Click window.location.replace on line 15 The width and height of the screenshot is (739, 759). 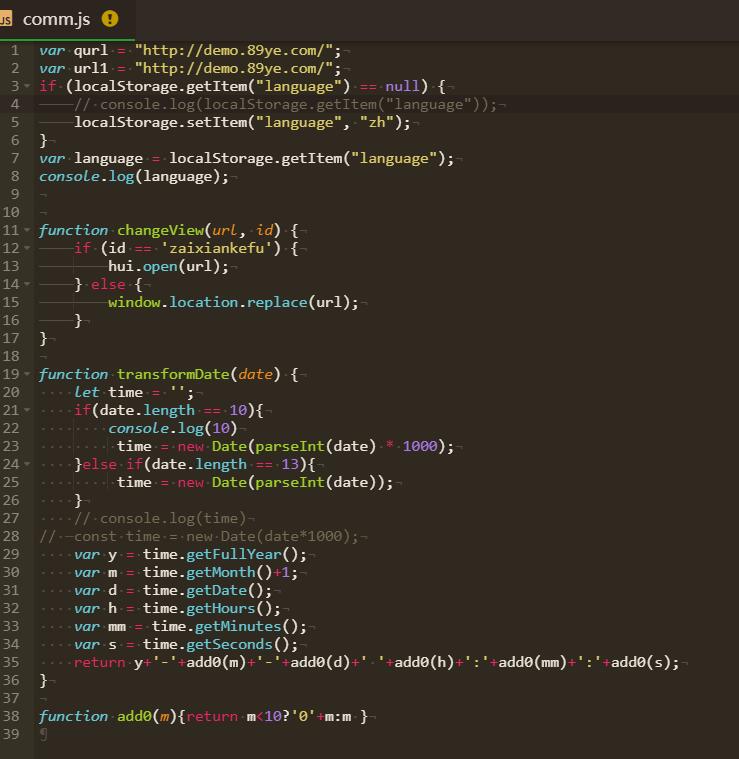point(208,302)
